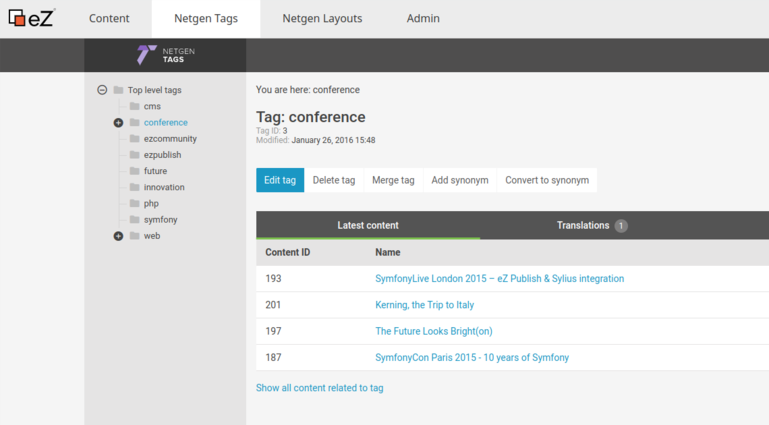Click the web folder icon
Viewport: 769px width, 425px height.
pyautogui.click(x=134, y=235)
